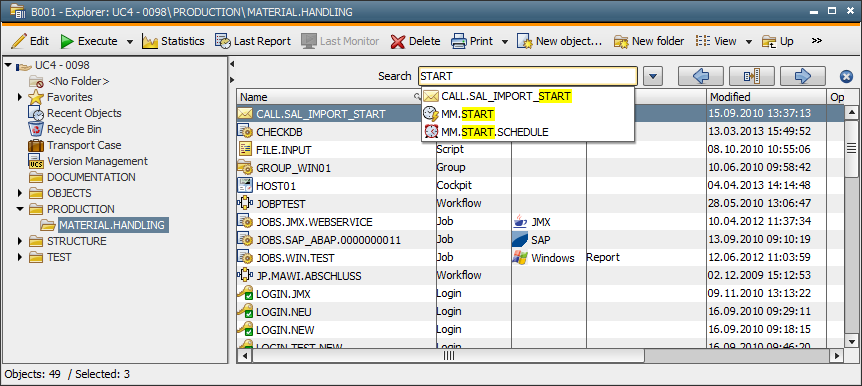The image size is (862, 386).
Task: Open the Last Report
Action: pyautogui.click(x=253, y=41)
